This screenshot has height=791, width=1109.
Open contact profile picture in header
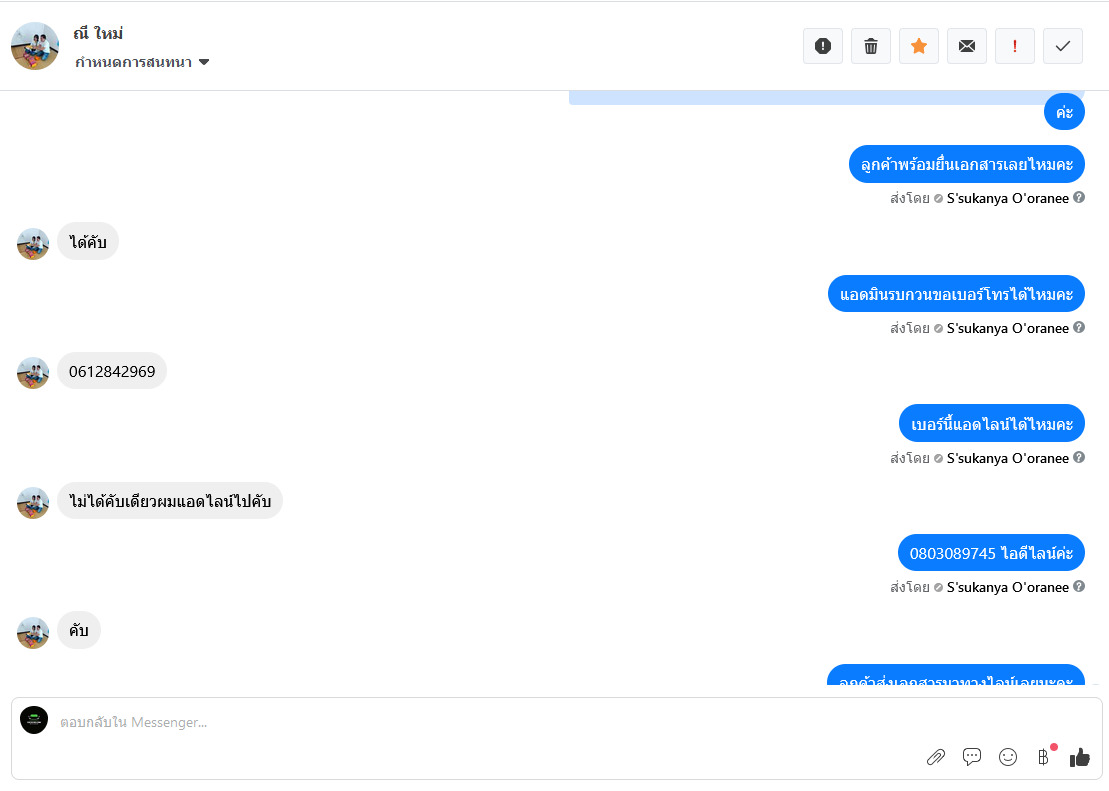pos(35,46)
